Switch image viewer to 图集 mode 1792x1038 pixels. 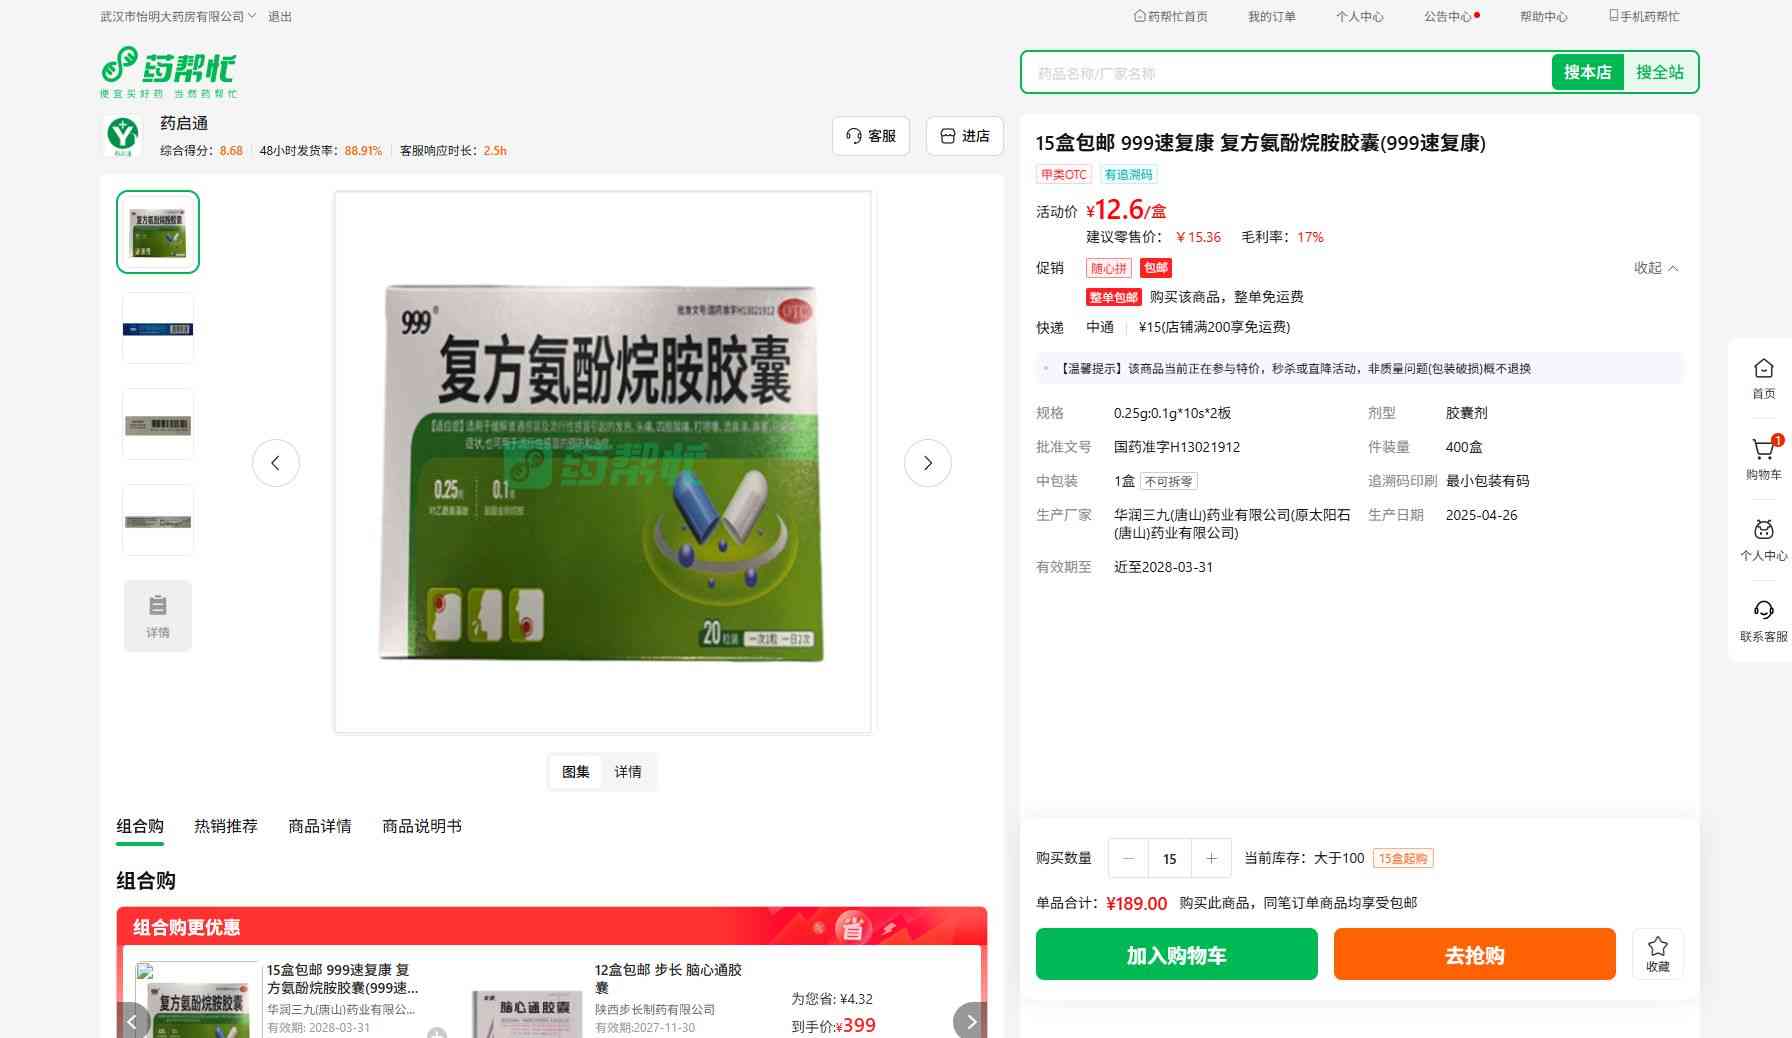click(576, 772)
